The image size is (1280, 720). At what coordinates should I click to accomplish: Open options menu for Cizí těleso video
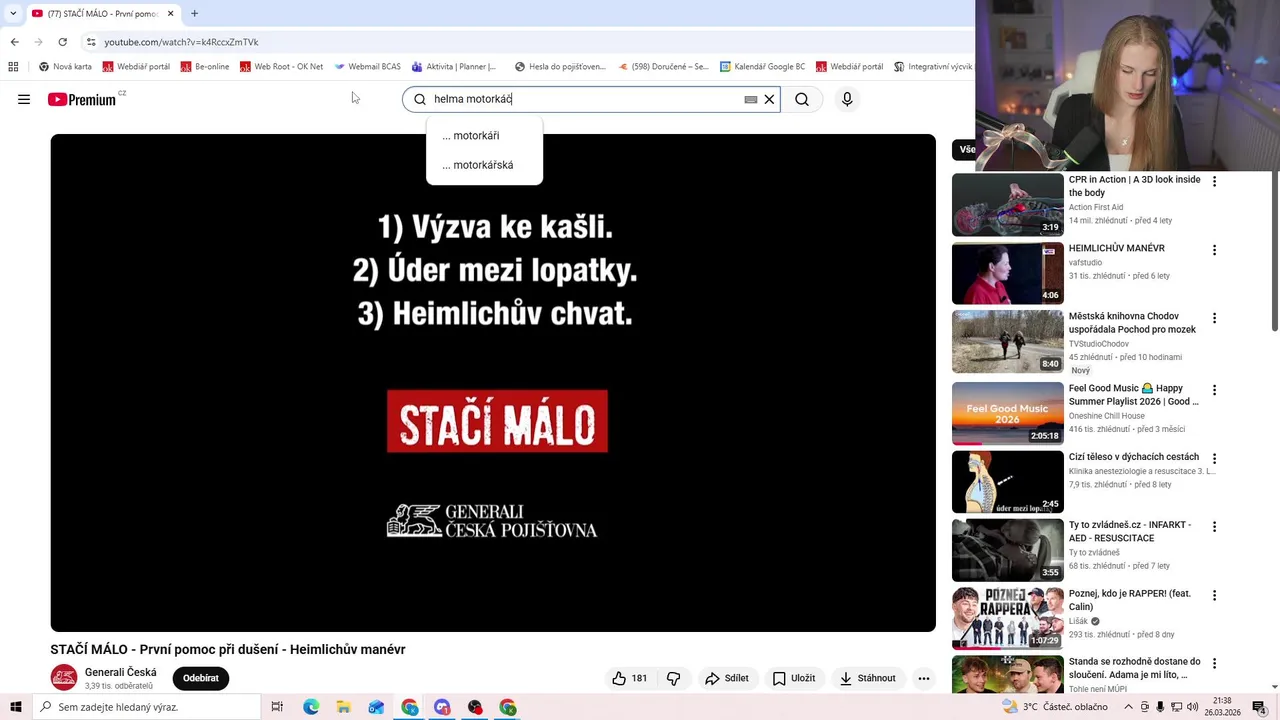pyautogui.click(x=1214, y=459)
